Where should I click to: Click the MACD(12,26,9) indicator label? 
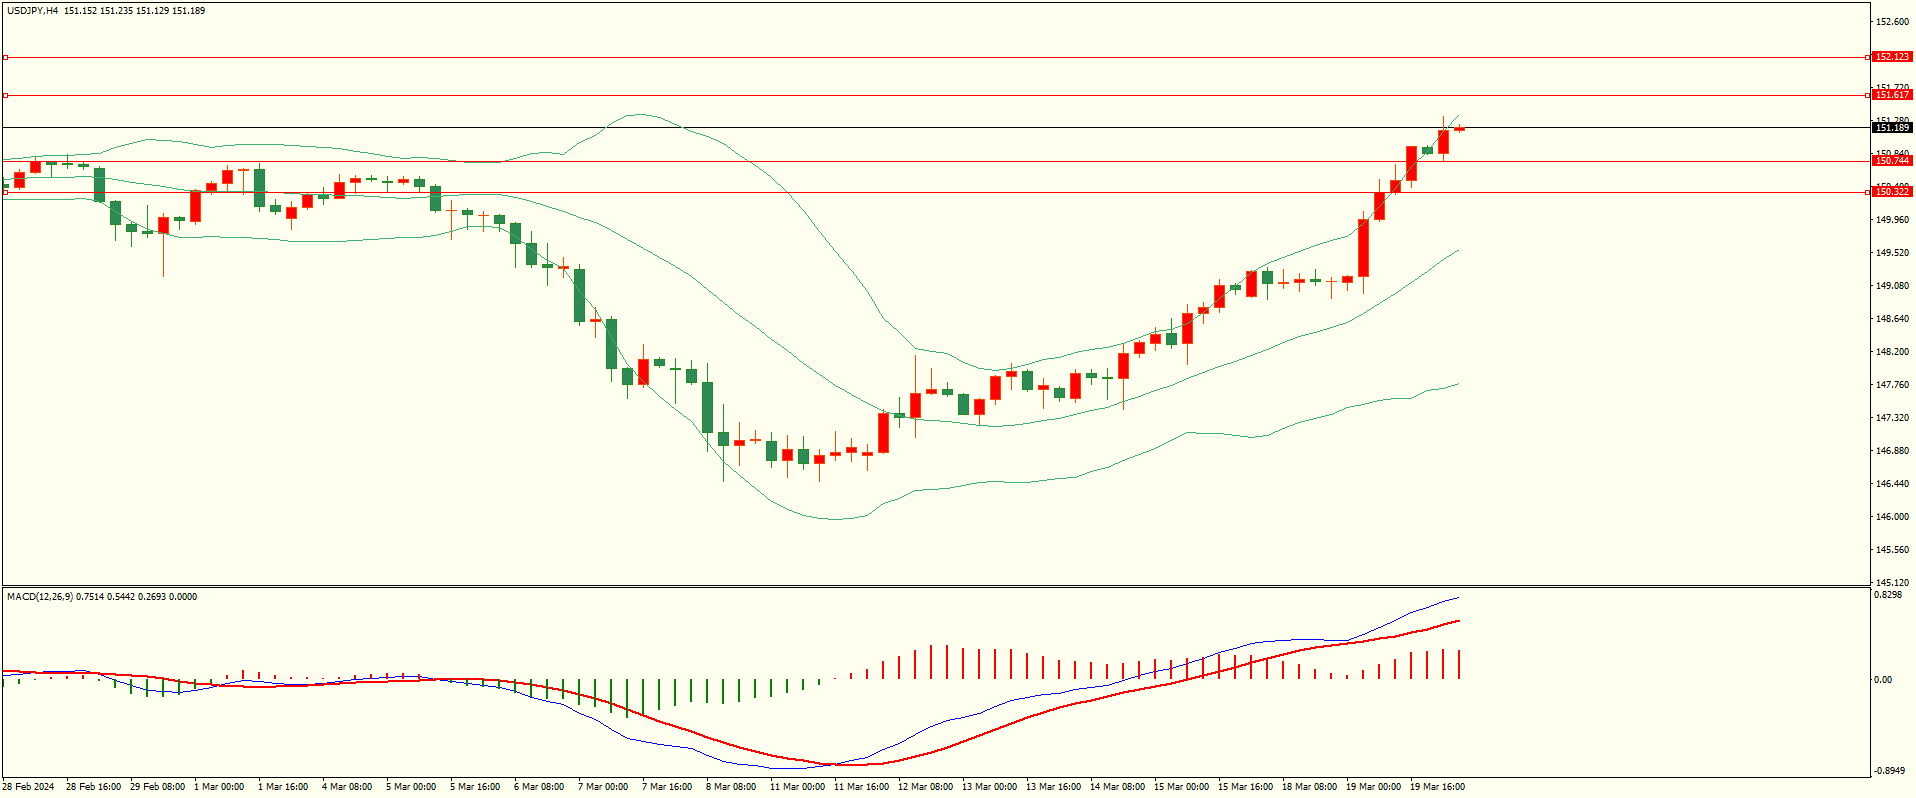39,597
